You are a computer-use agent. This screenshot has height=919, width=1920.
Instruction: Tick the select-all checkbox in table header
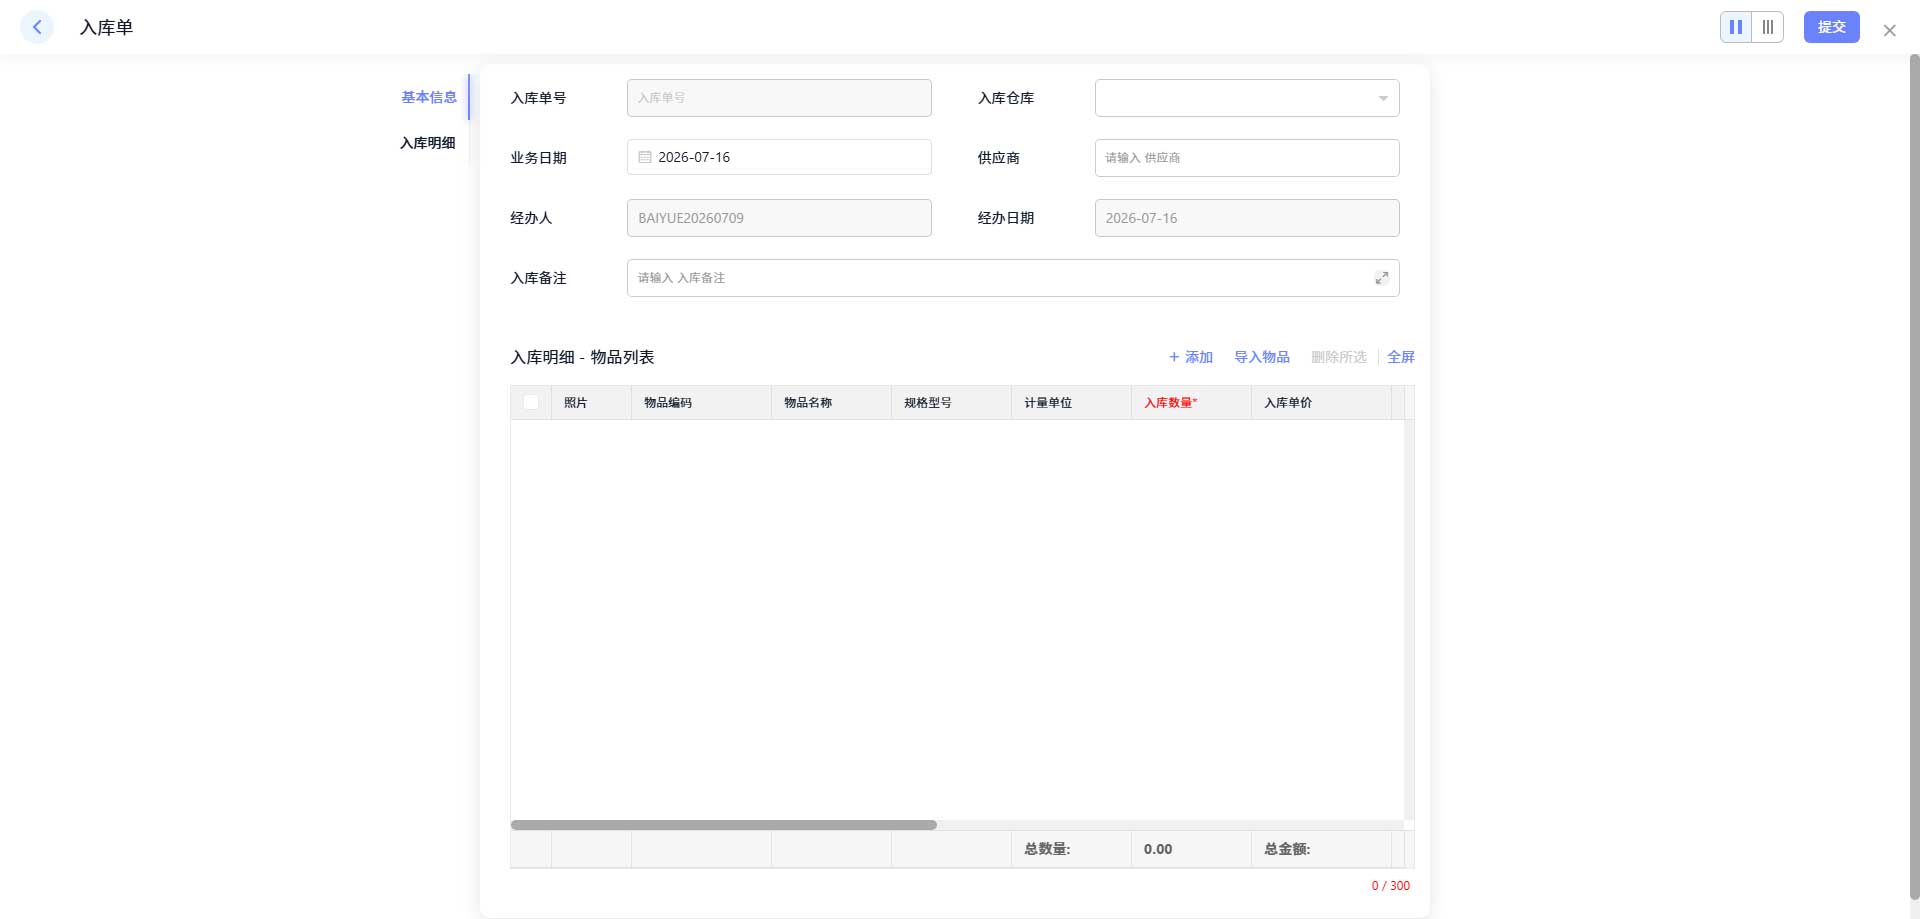coord(531,402)
